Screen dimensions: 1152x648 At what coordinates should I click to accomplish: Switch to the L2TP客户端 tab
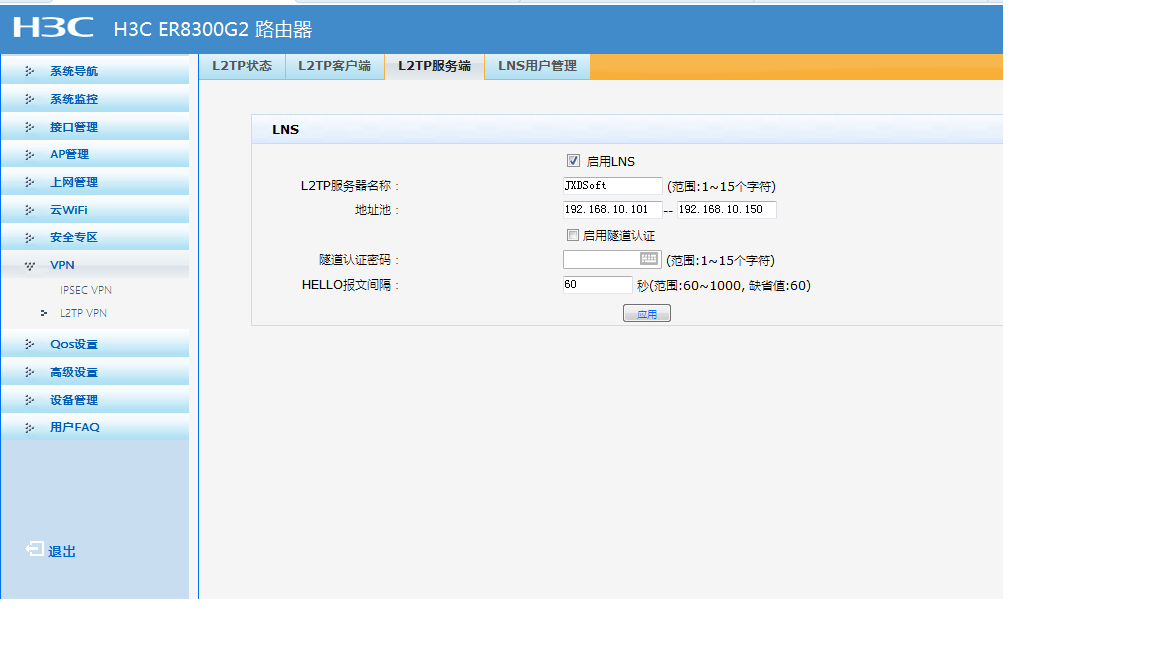tap(334, 66)
